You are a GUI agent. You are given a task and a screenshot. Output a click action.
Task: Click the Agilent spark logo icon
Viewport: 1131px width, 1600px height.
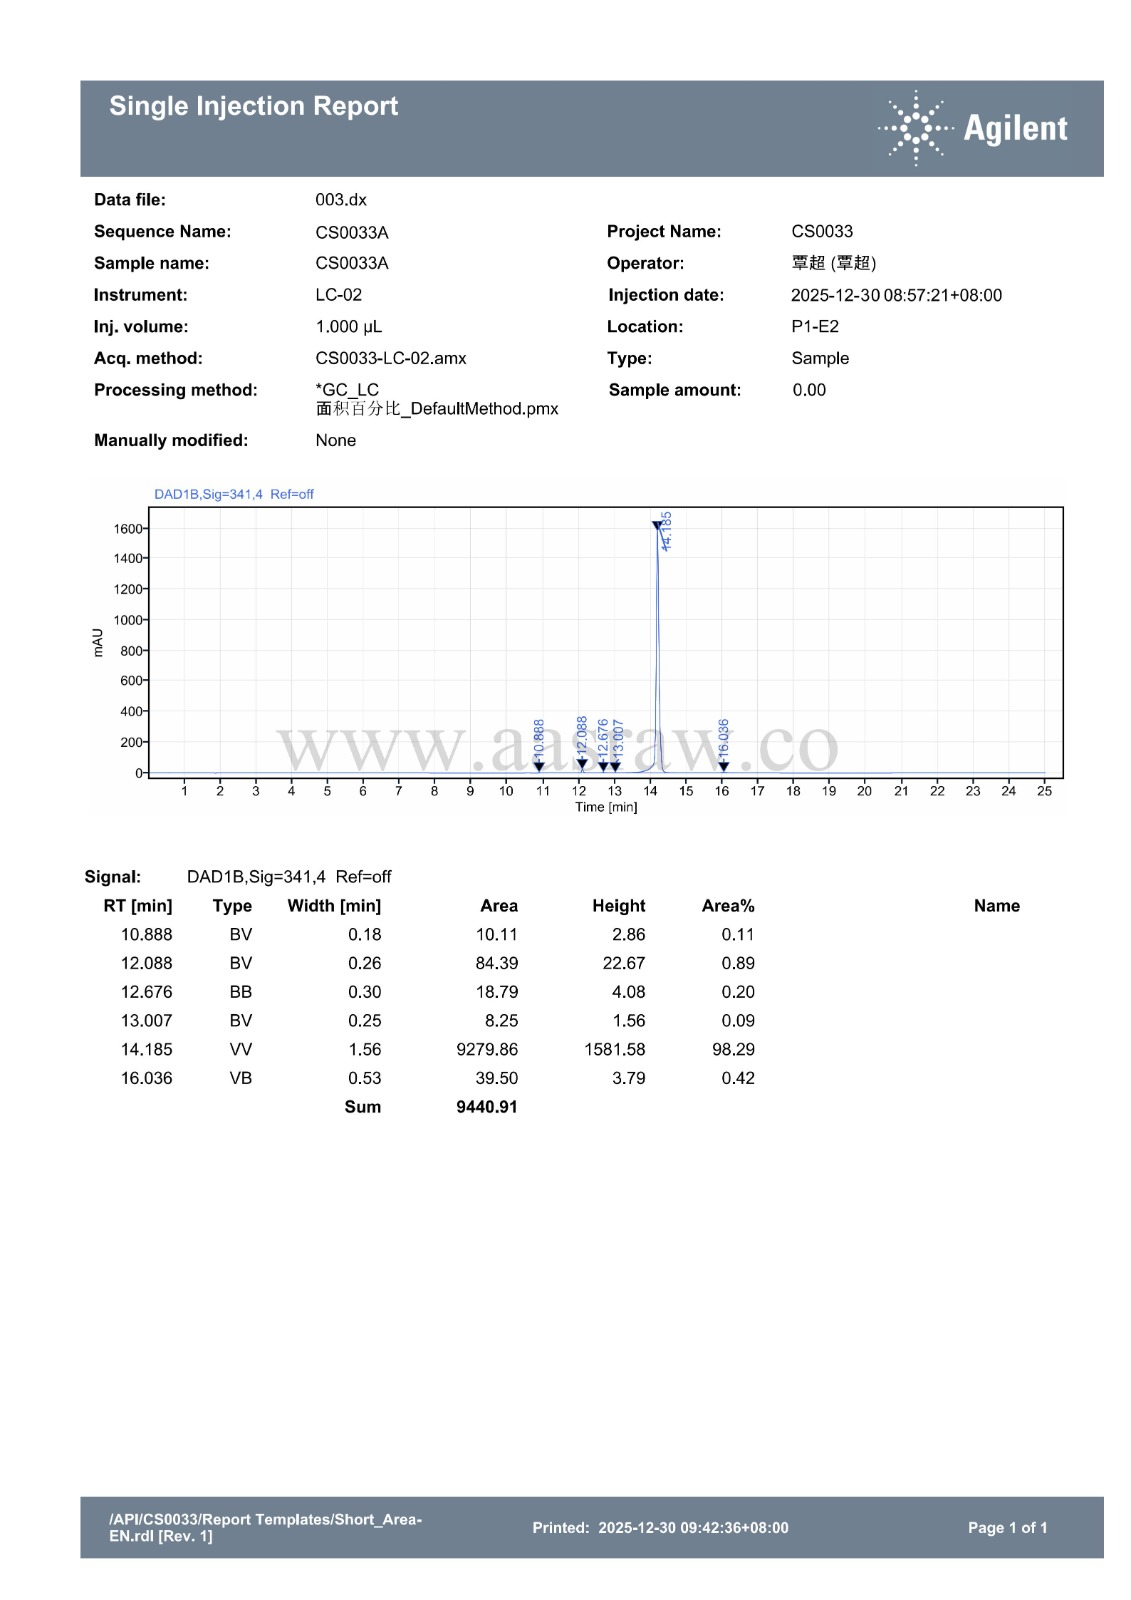(915, 128)
